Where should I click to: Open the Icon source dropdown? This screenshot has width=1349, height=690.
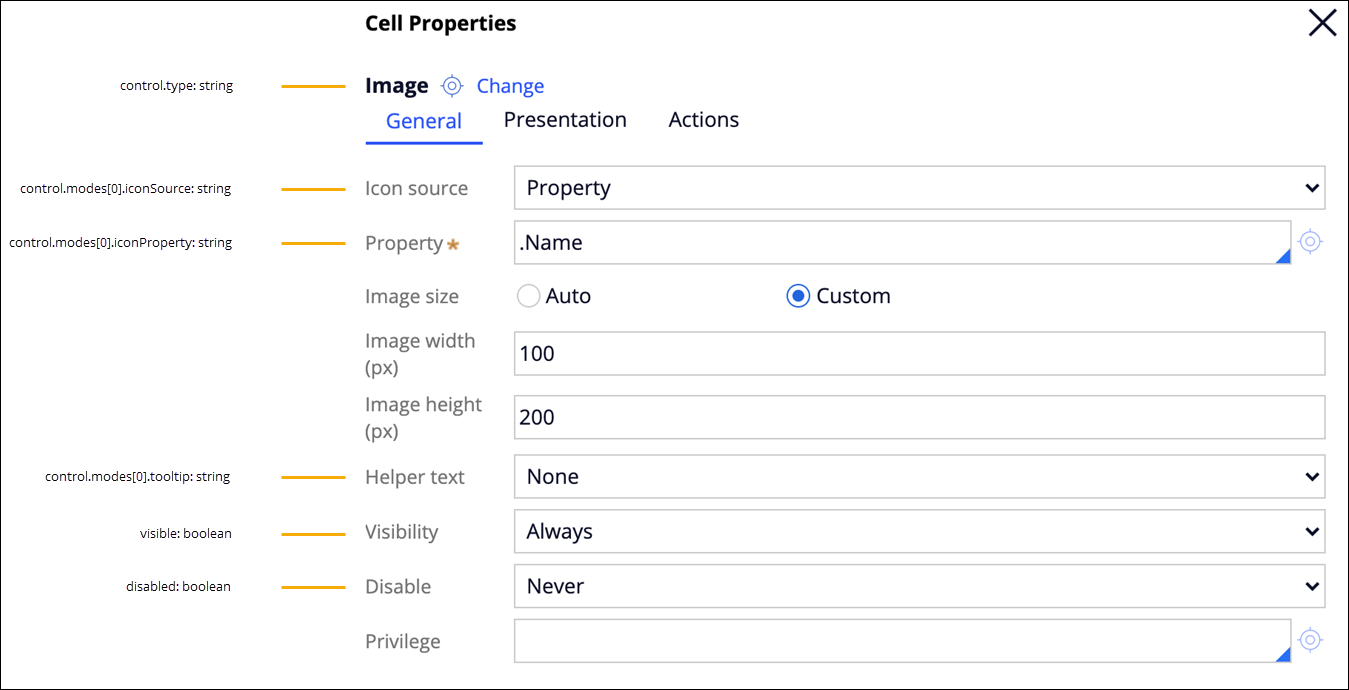click(919, 188)
